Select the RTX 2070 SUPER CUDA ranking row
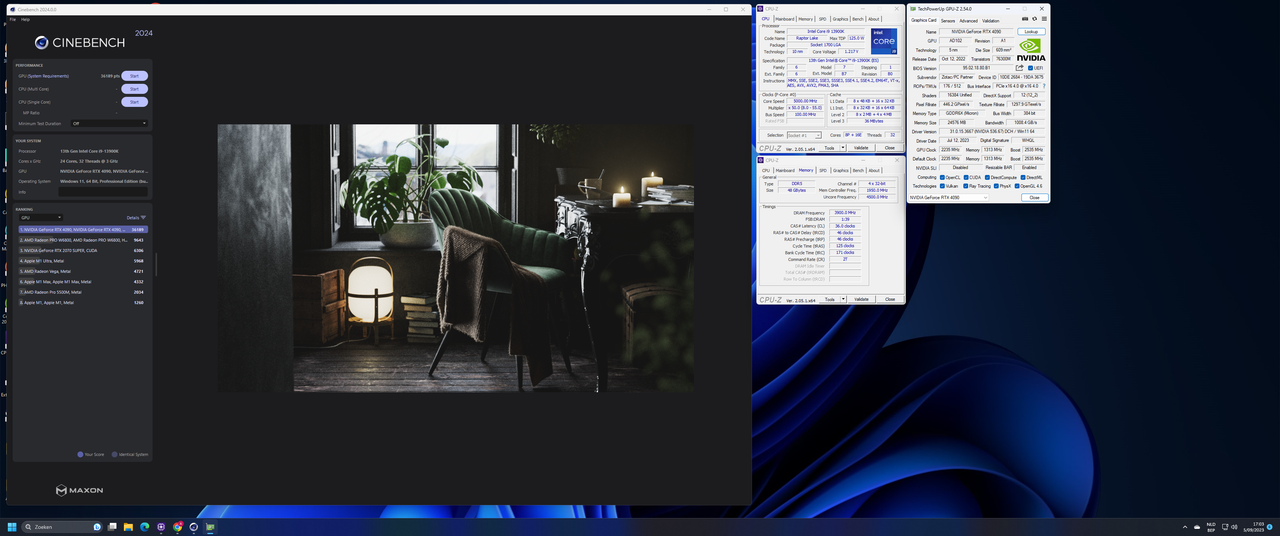This screenshot has height=536, width=1280. 83,250
